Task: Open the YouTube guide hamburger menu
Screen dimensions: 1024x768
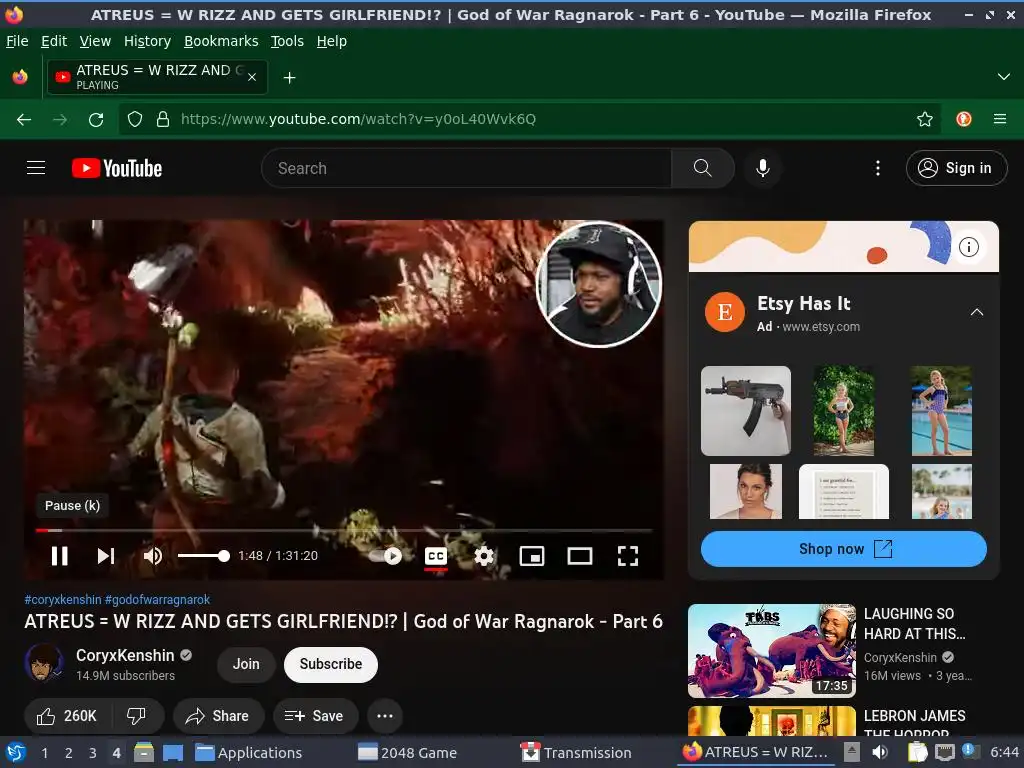Action: (x=36, y=168)
